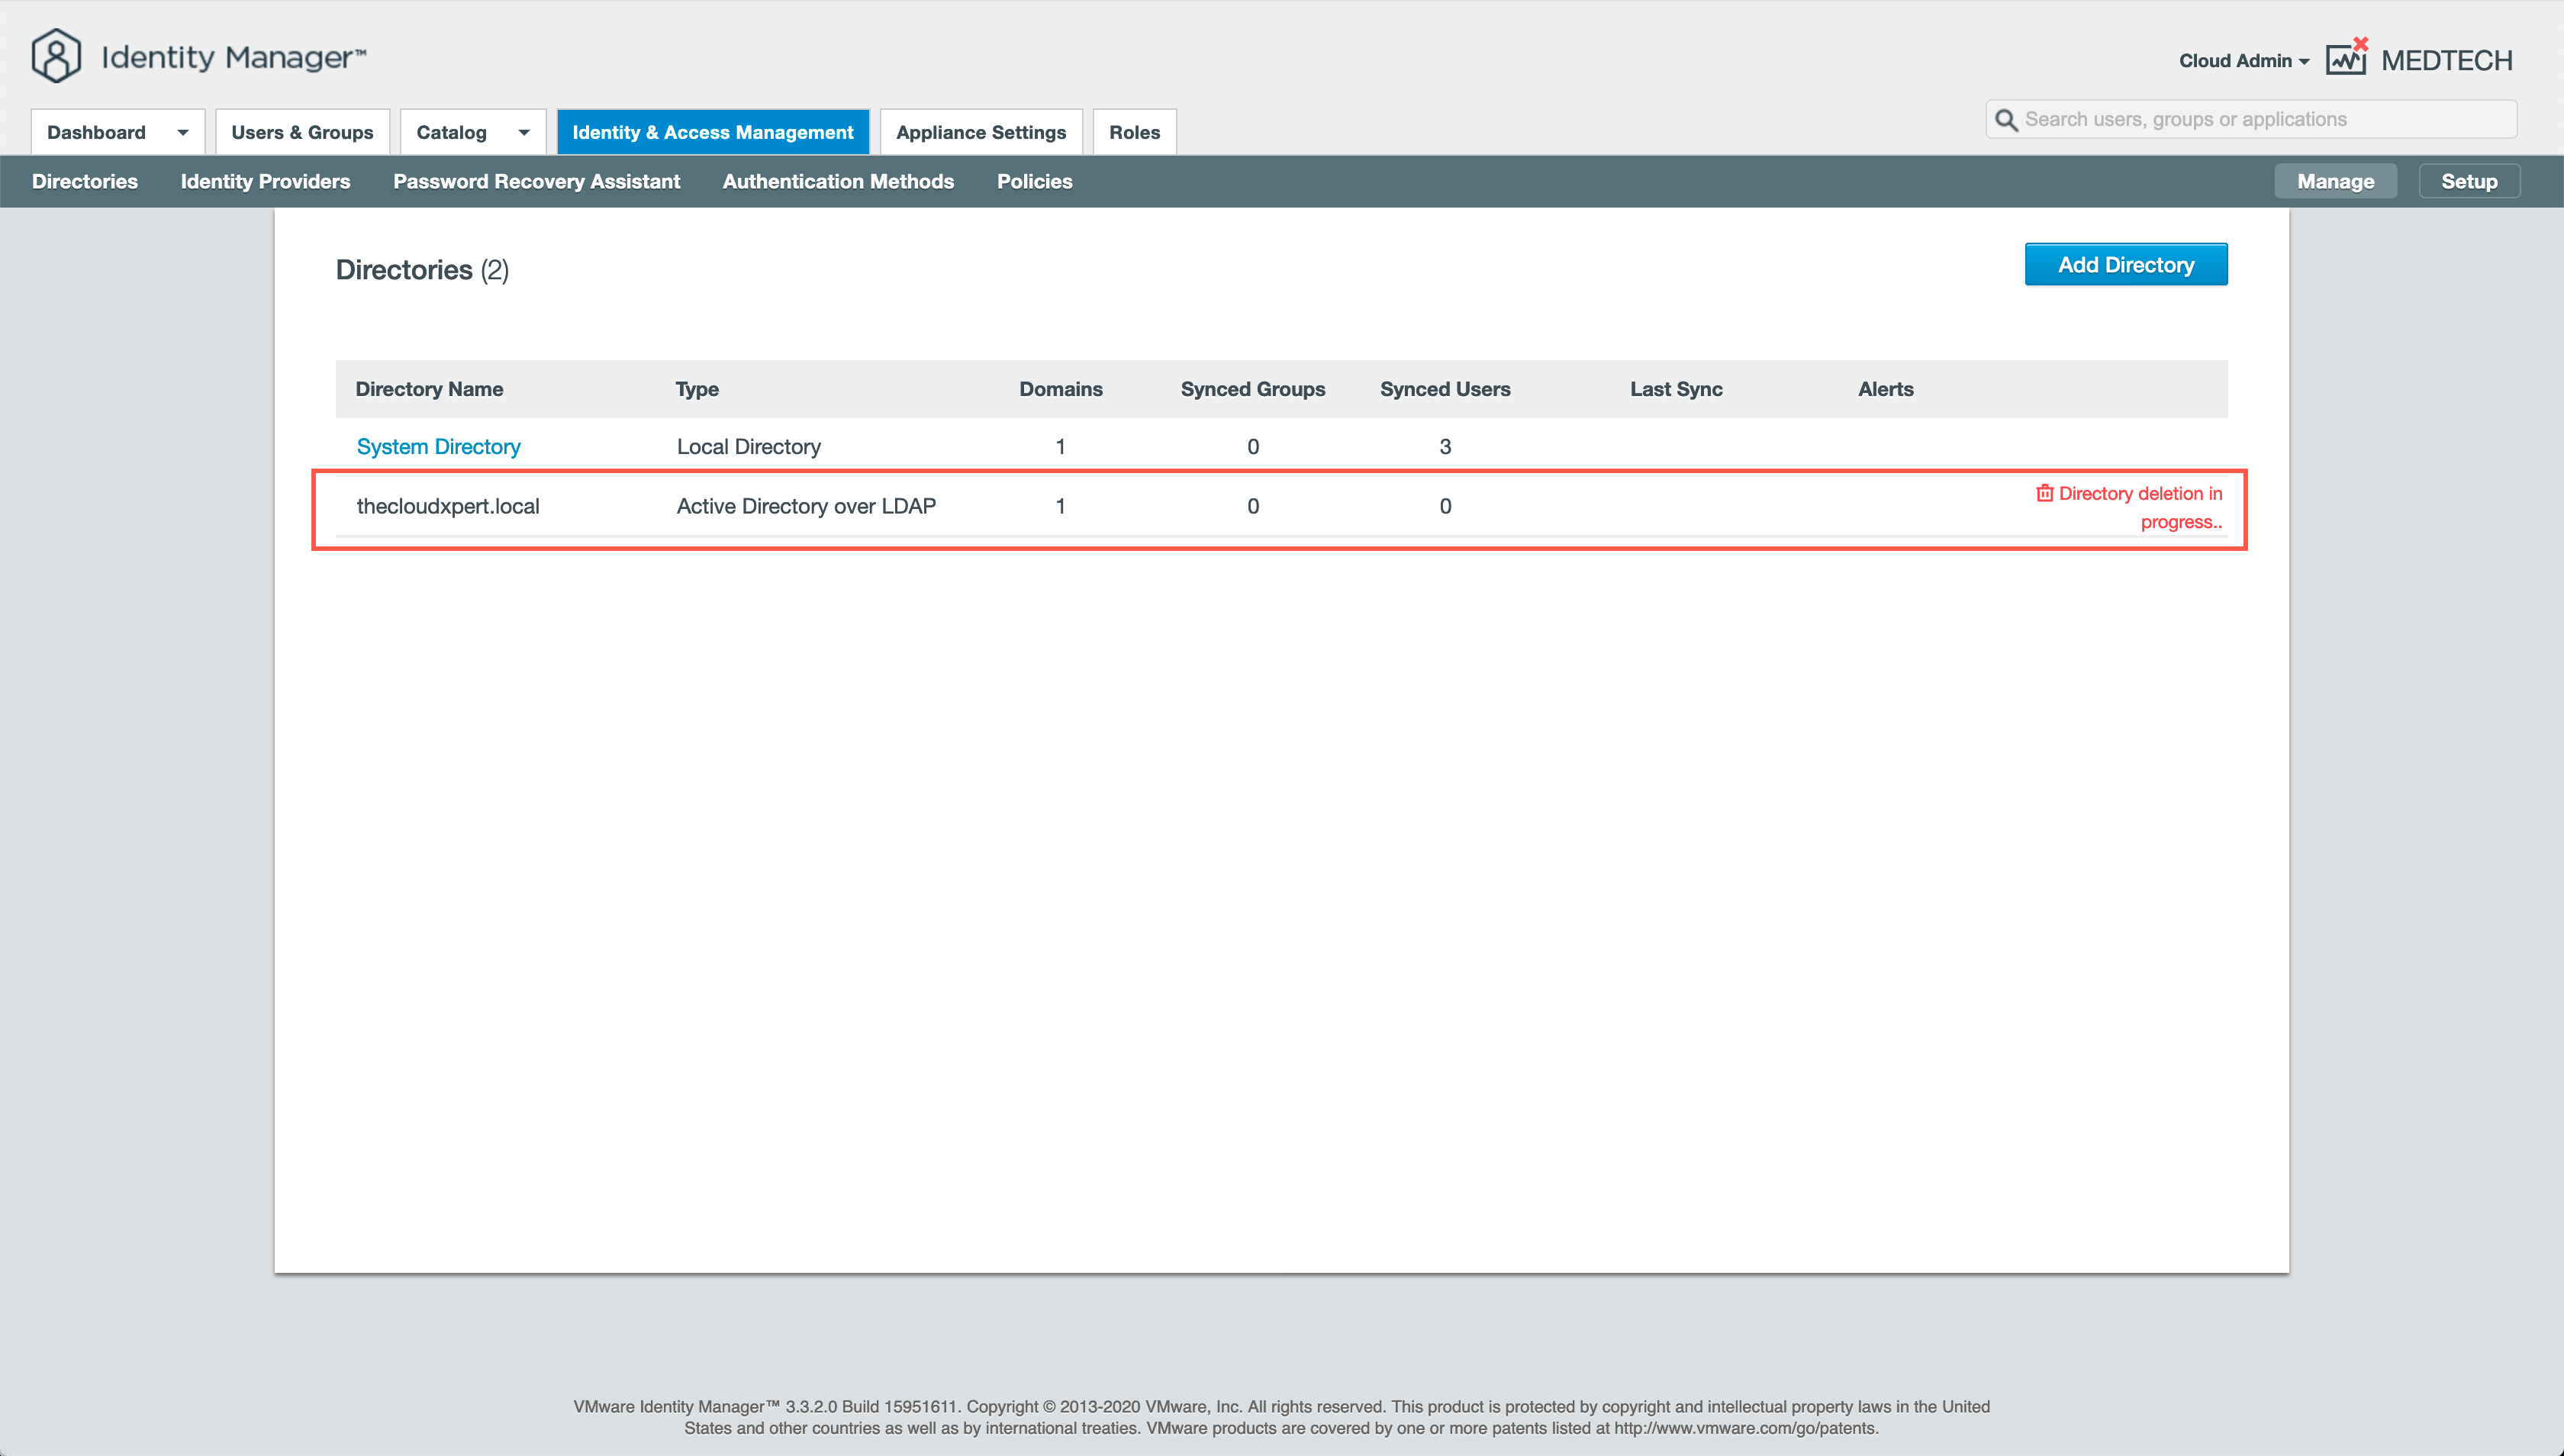2564x1456 pixels.
Task: Open the System Directory link
Action: pyautogui.click(x=438, y=447)
